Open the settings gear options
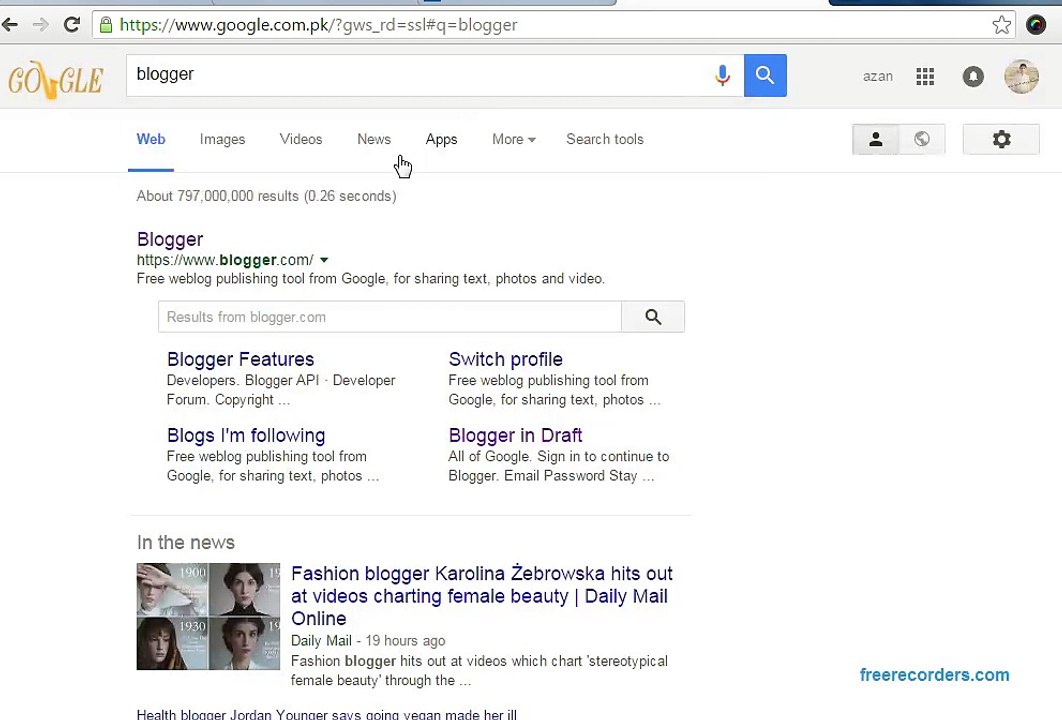Image resolution: width=1062 pixels, height=720 pixels. pos(1001,140)
